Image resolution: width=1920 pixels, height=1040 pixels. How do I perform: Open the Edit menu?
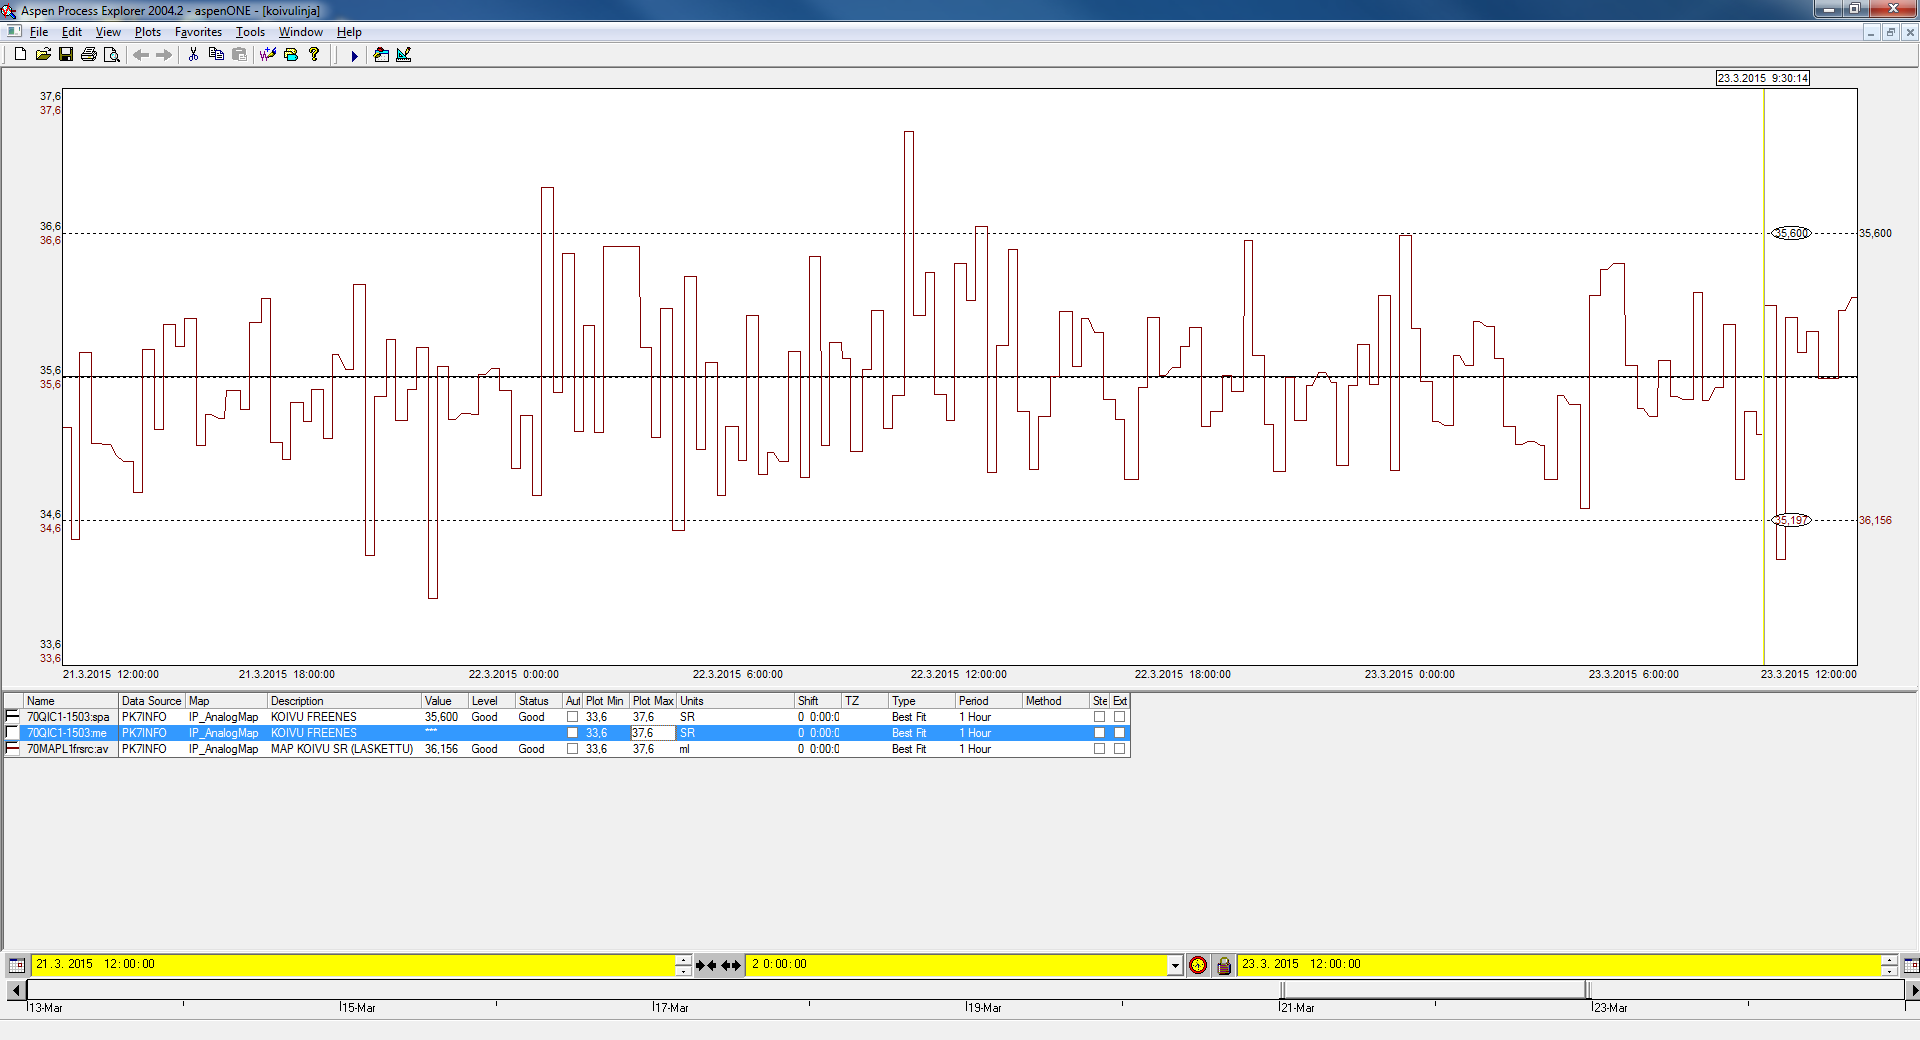click(72, 32)
